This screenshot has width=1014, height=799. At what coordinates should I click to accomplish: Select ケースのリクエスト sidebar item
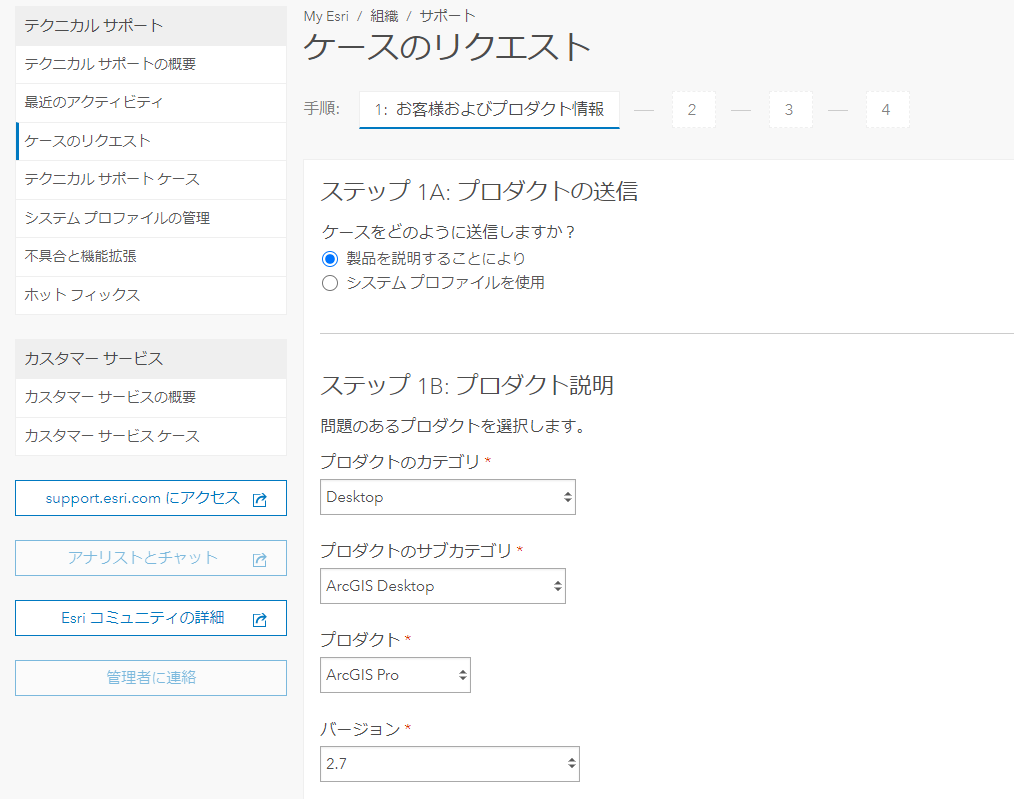(x=151, y=141)
